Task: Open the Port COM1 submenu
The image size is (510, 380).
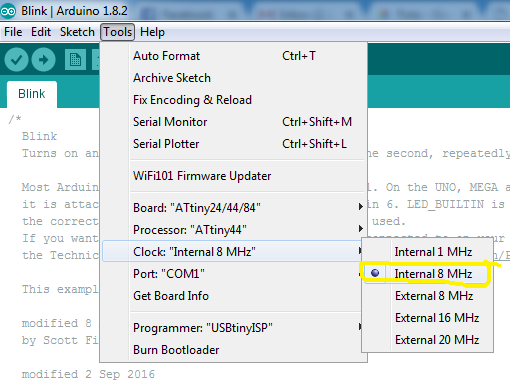Action: click(233, 274)
